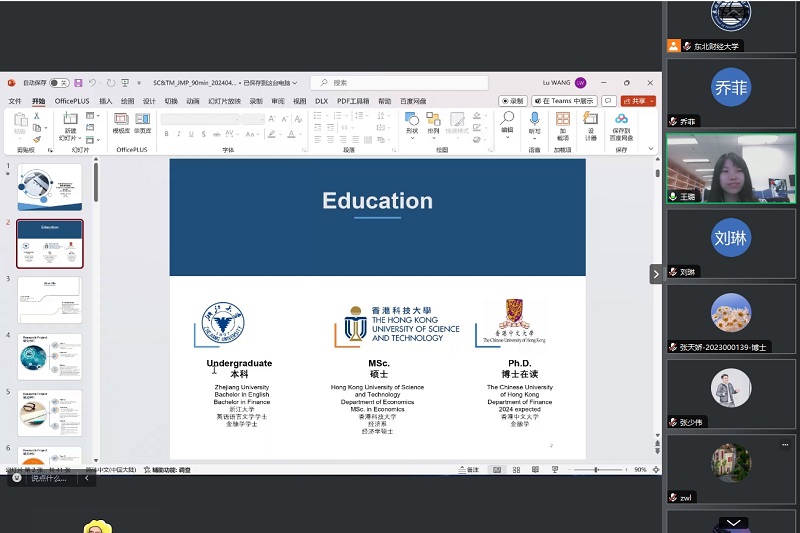Click the New Slide (新建幻灯片) icon
800x533 pixels.
[70, 124]
